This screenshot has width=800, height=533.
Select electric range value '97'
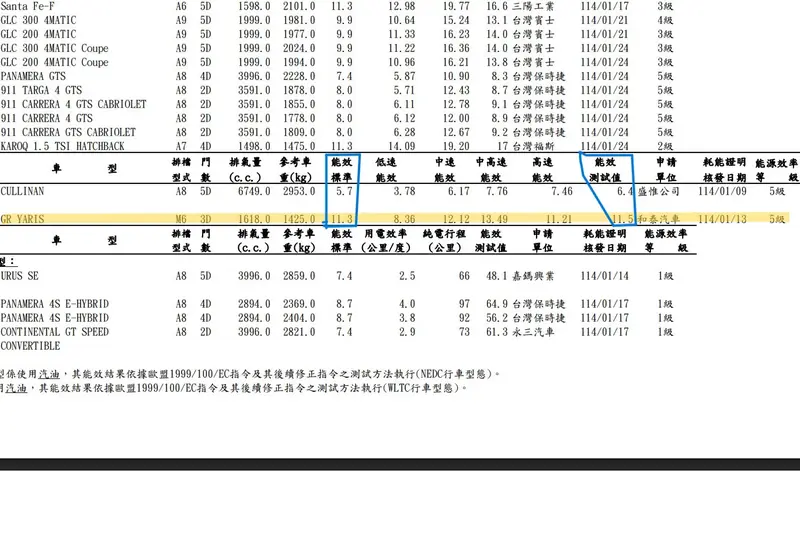click(x=464, y=304)
